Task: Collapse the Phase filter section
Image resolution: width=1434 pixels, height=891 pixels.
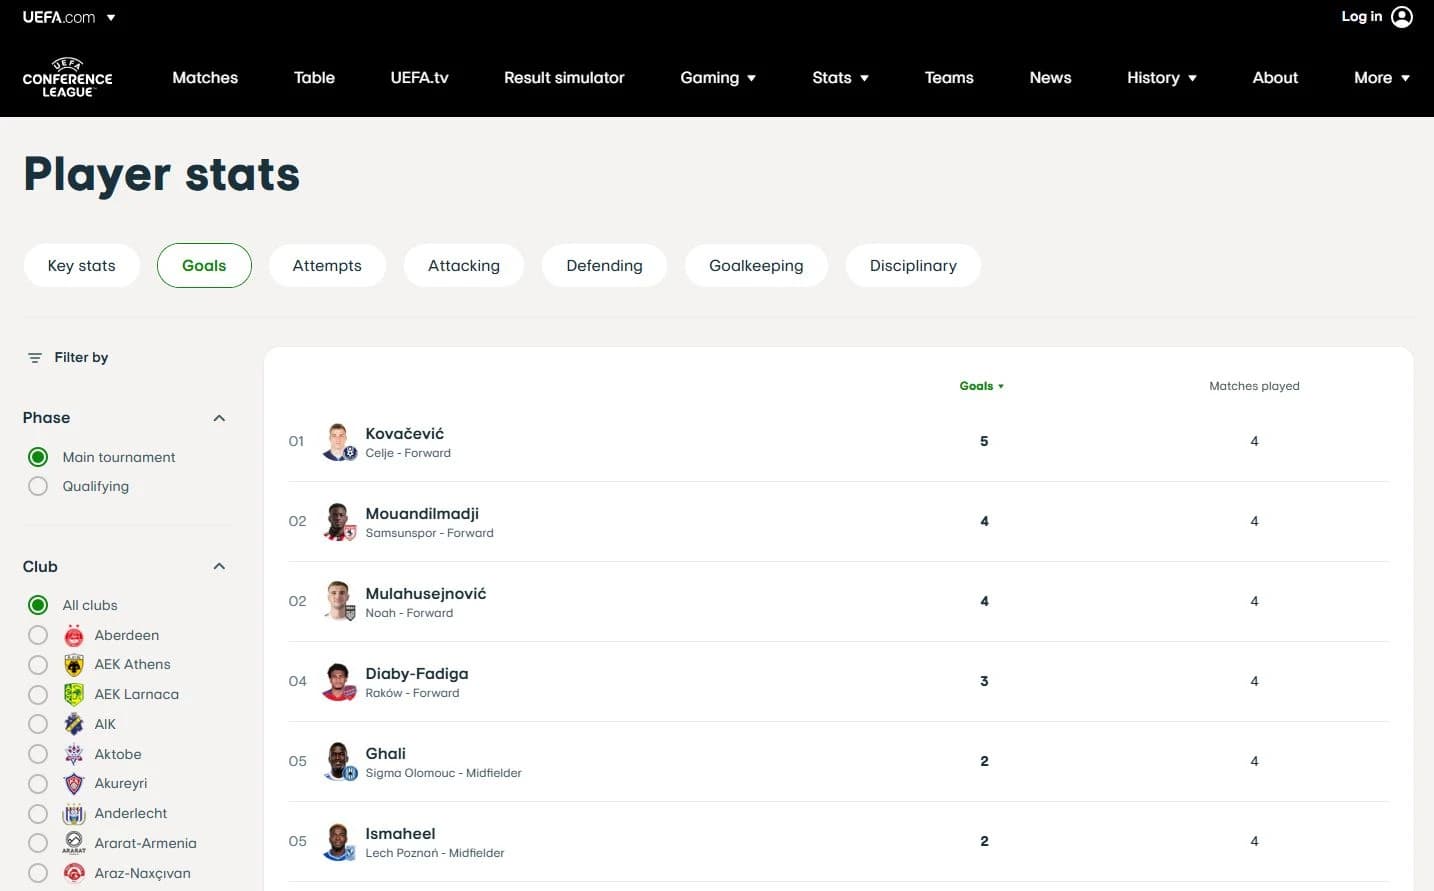Action: tap(220, 418)
